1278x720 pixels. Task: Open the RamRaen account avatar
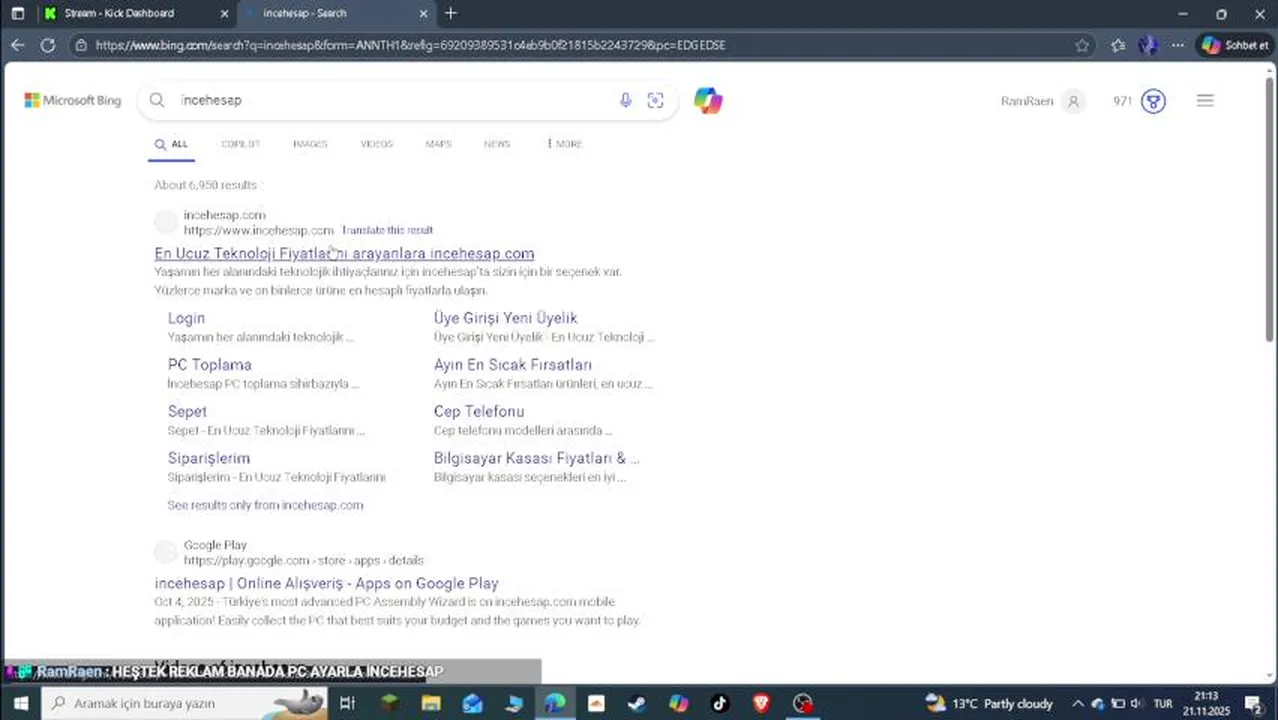pos(1073,101)
